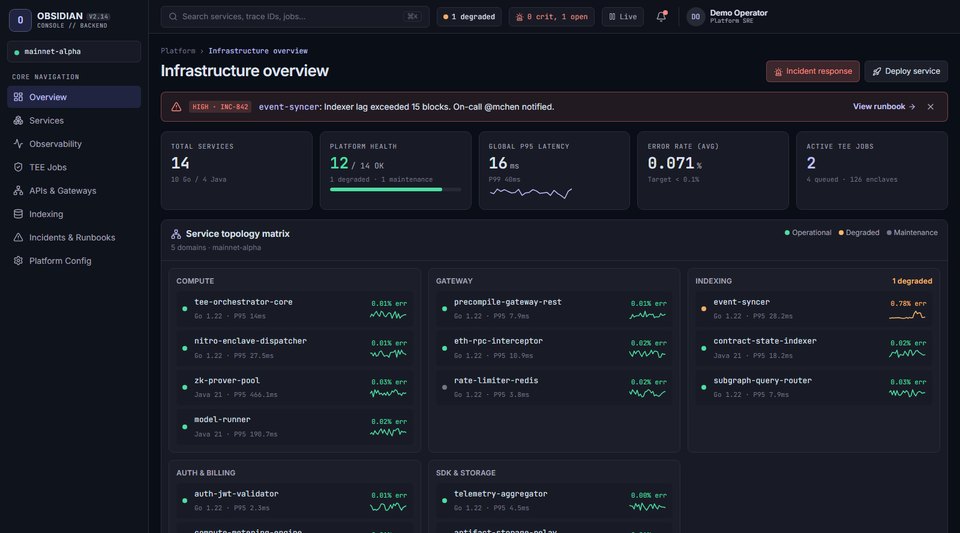Click the Demo Operator name
This screenshot has width=960, height=533.
pyautogui.click(x=738, y=13)
